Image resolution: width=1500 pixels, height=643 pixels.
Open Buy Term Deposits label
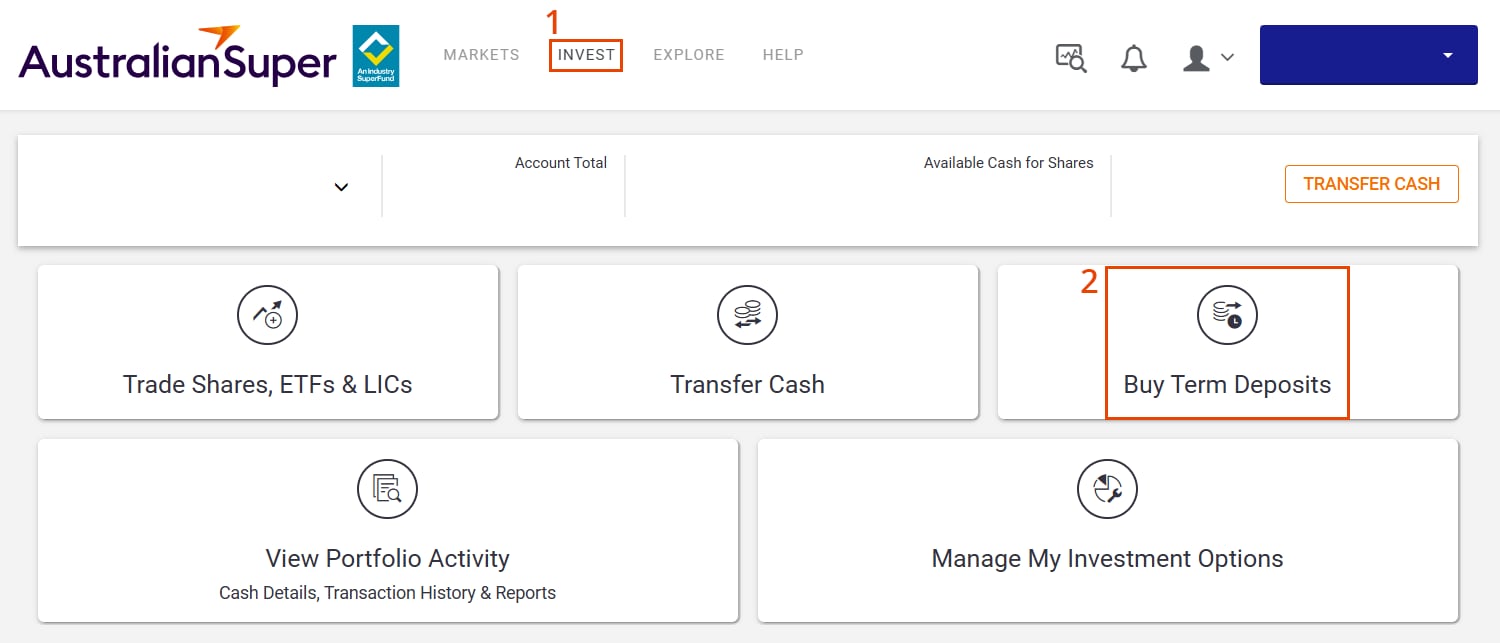(1227, 385)
